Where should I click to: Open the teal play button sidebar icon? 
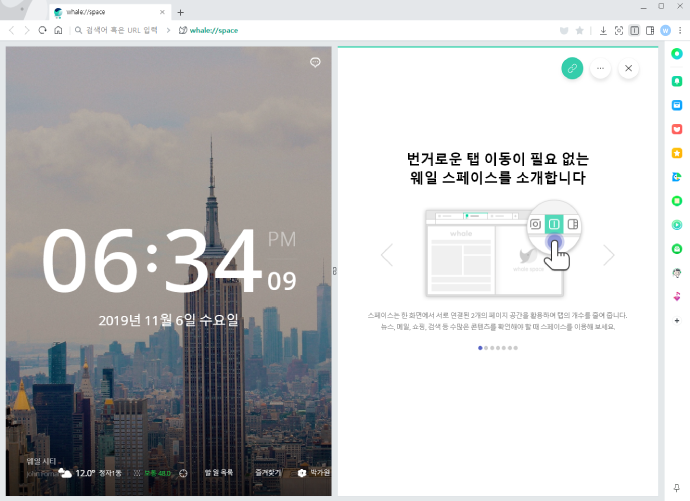[677, 225]
